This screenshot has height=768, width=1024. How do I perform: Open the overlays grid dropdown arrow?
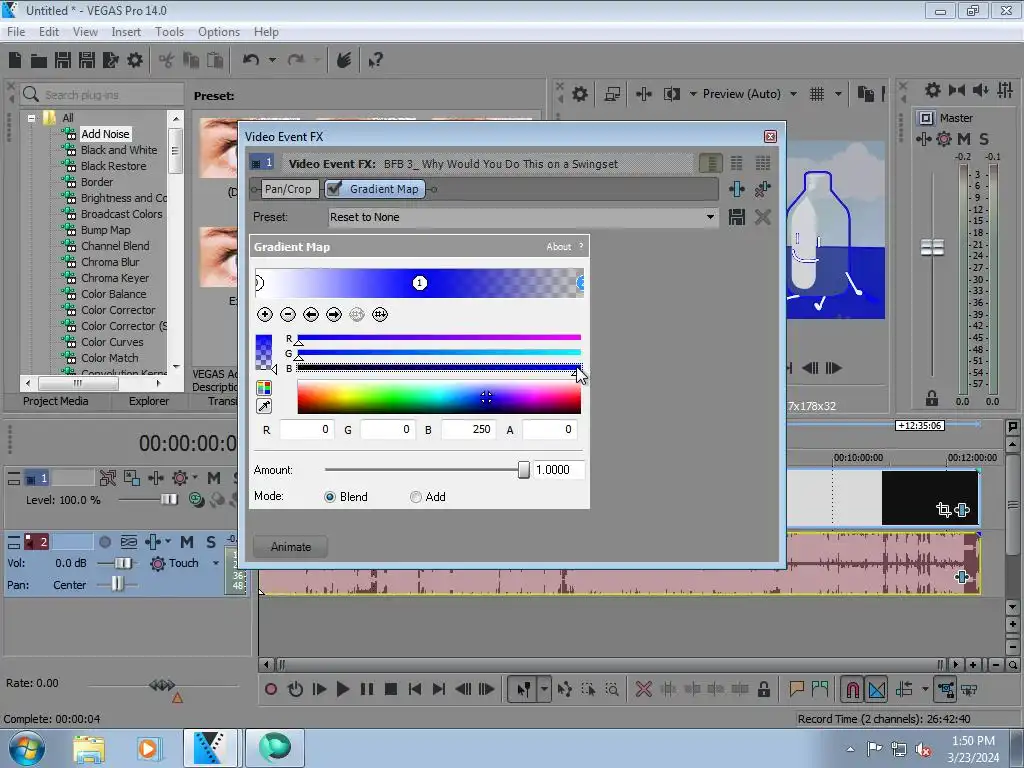click(838, 94)
